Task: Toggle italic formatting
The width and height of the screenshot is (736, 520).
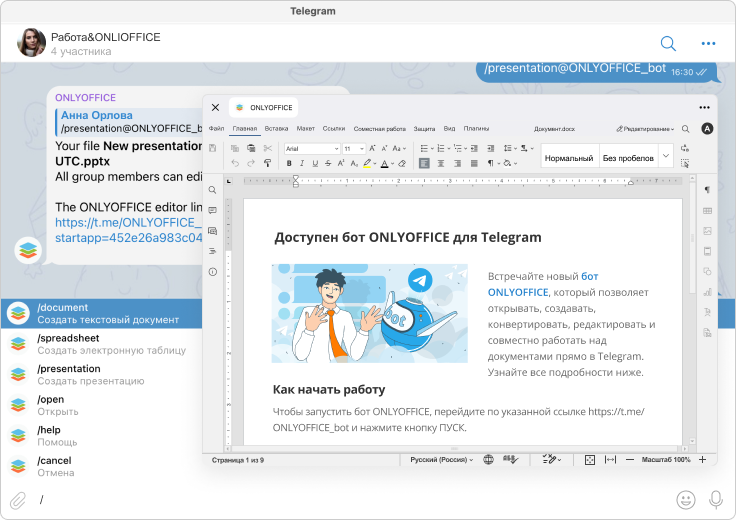Action: tap(302, 163)
